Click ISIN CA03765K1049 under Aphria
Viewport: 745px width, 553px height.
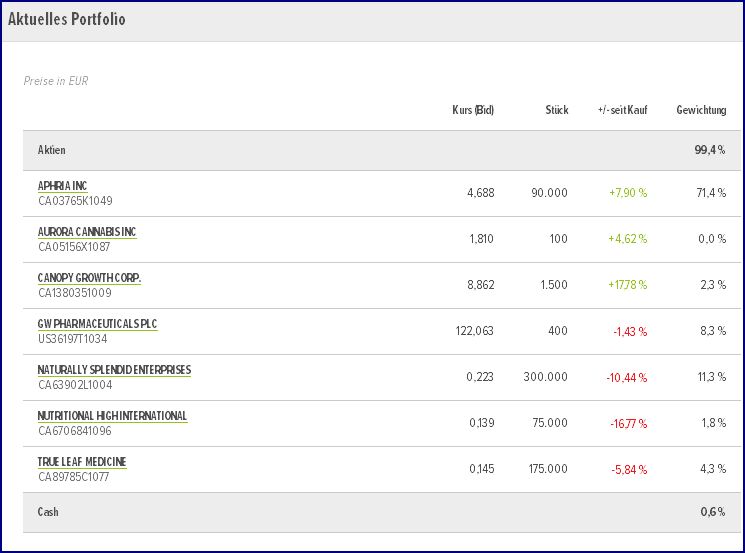tap(75, 200)
